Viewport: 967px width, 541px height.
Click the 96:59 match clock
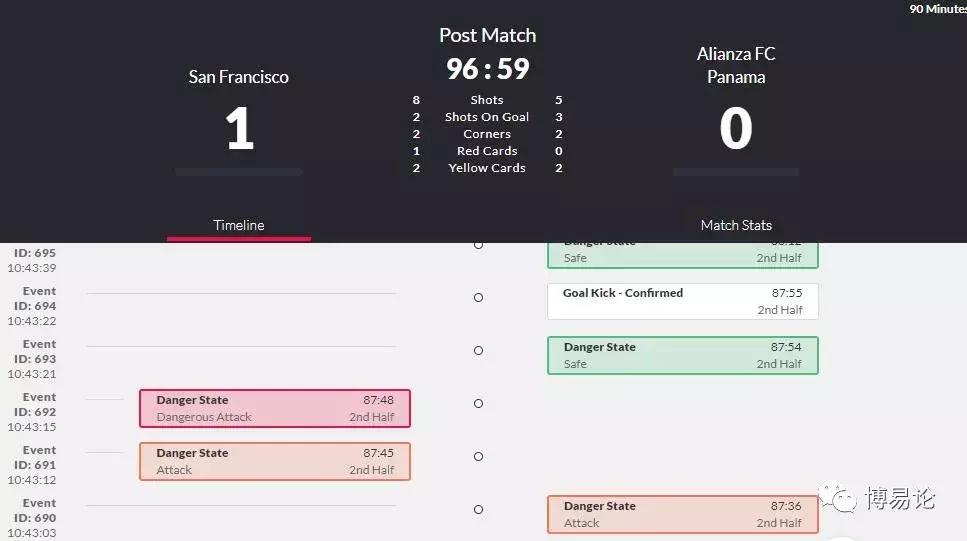click(487, 69)
